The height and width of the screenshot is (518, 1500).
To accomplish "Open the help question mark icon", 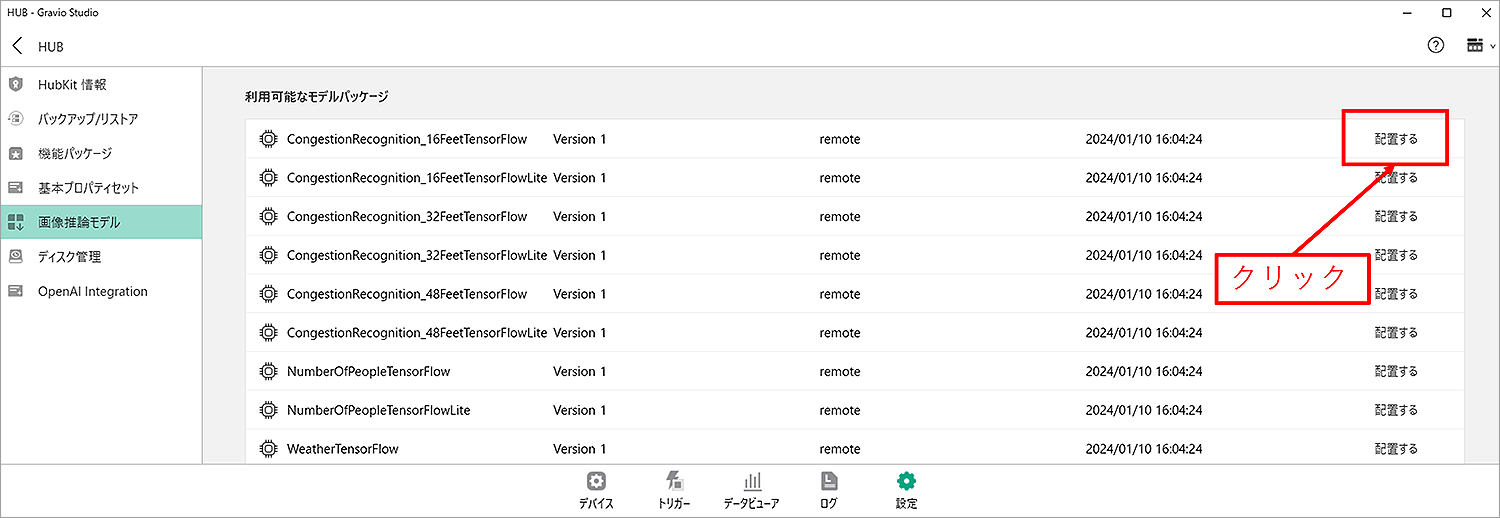I will coord(1436,45).
